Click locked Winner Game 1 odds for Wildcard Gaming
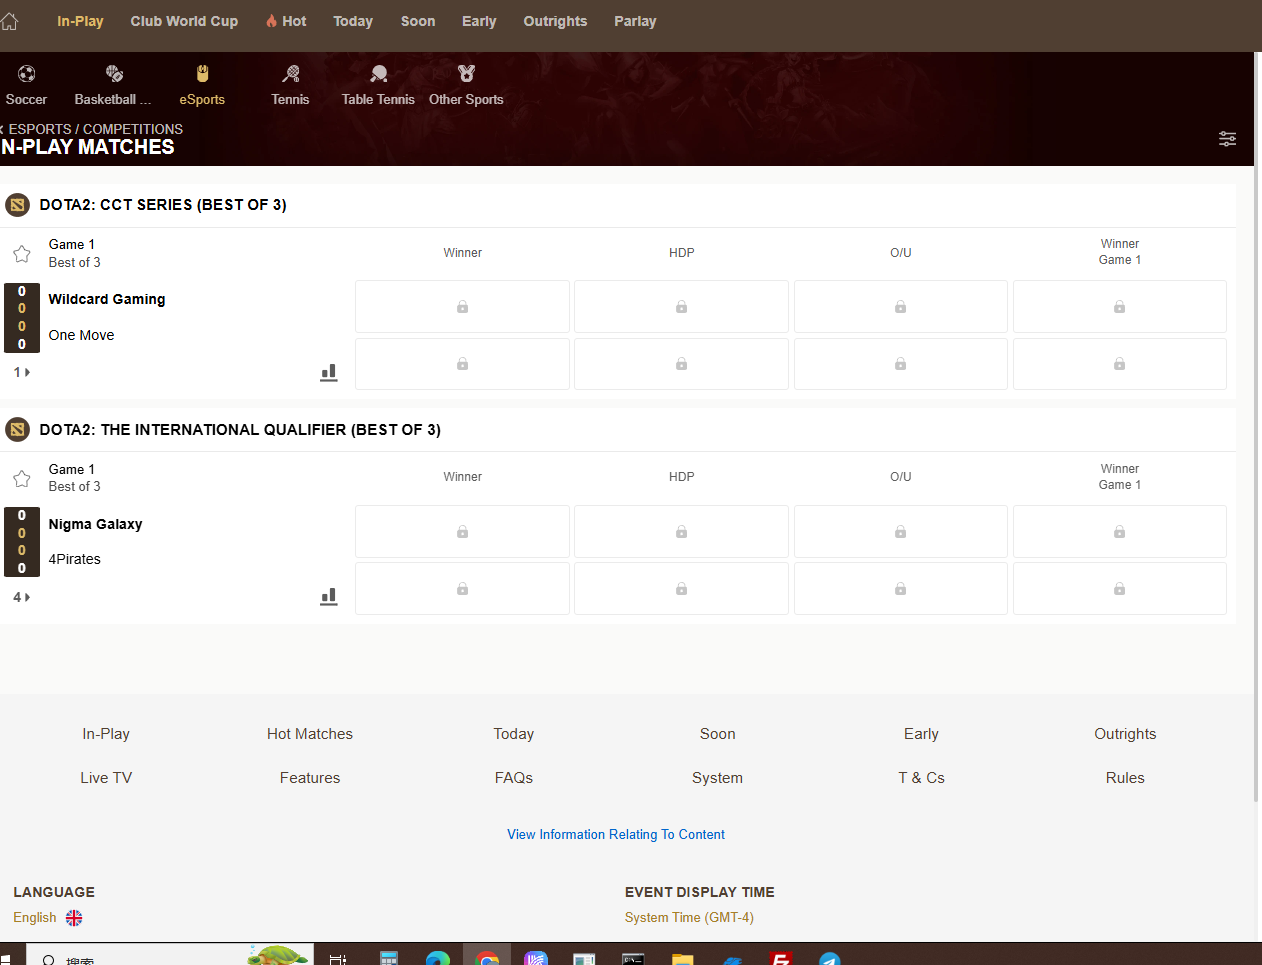The image size is (1262, 965). (x=1119, y=306)
